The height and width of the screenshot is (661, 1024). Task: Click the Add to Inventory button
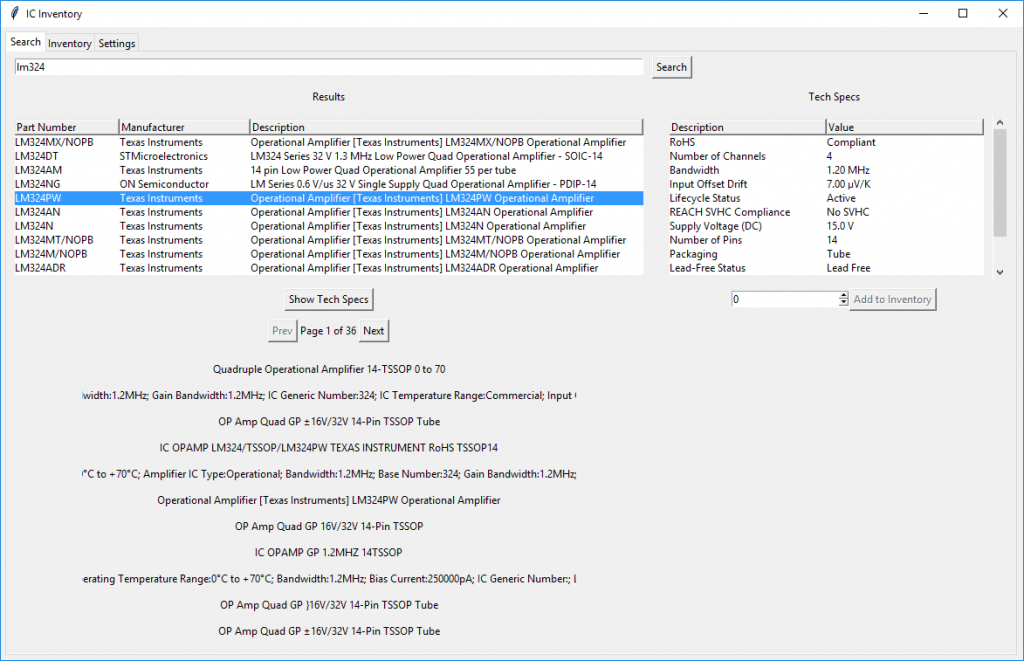[892, 299]
